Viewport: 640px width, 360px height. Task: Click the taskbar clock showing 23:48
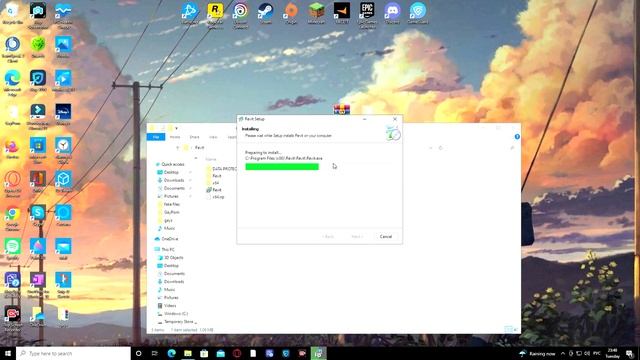tap(613, 353)
